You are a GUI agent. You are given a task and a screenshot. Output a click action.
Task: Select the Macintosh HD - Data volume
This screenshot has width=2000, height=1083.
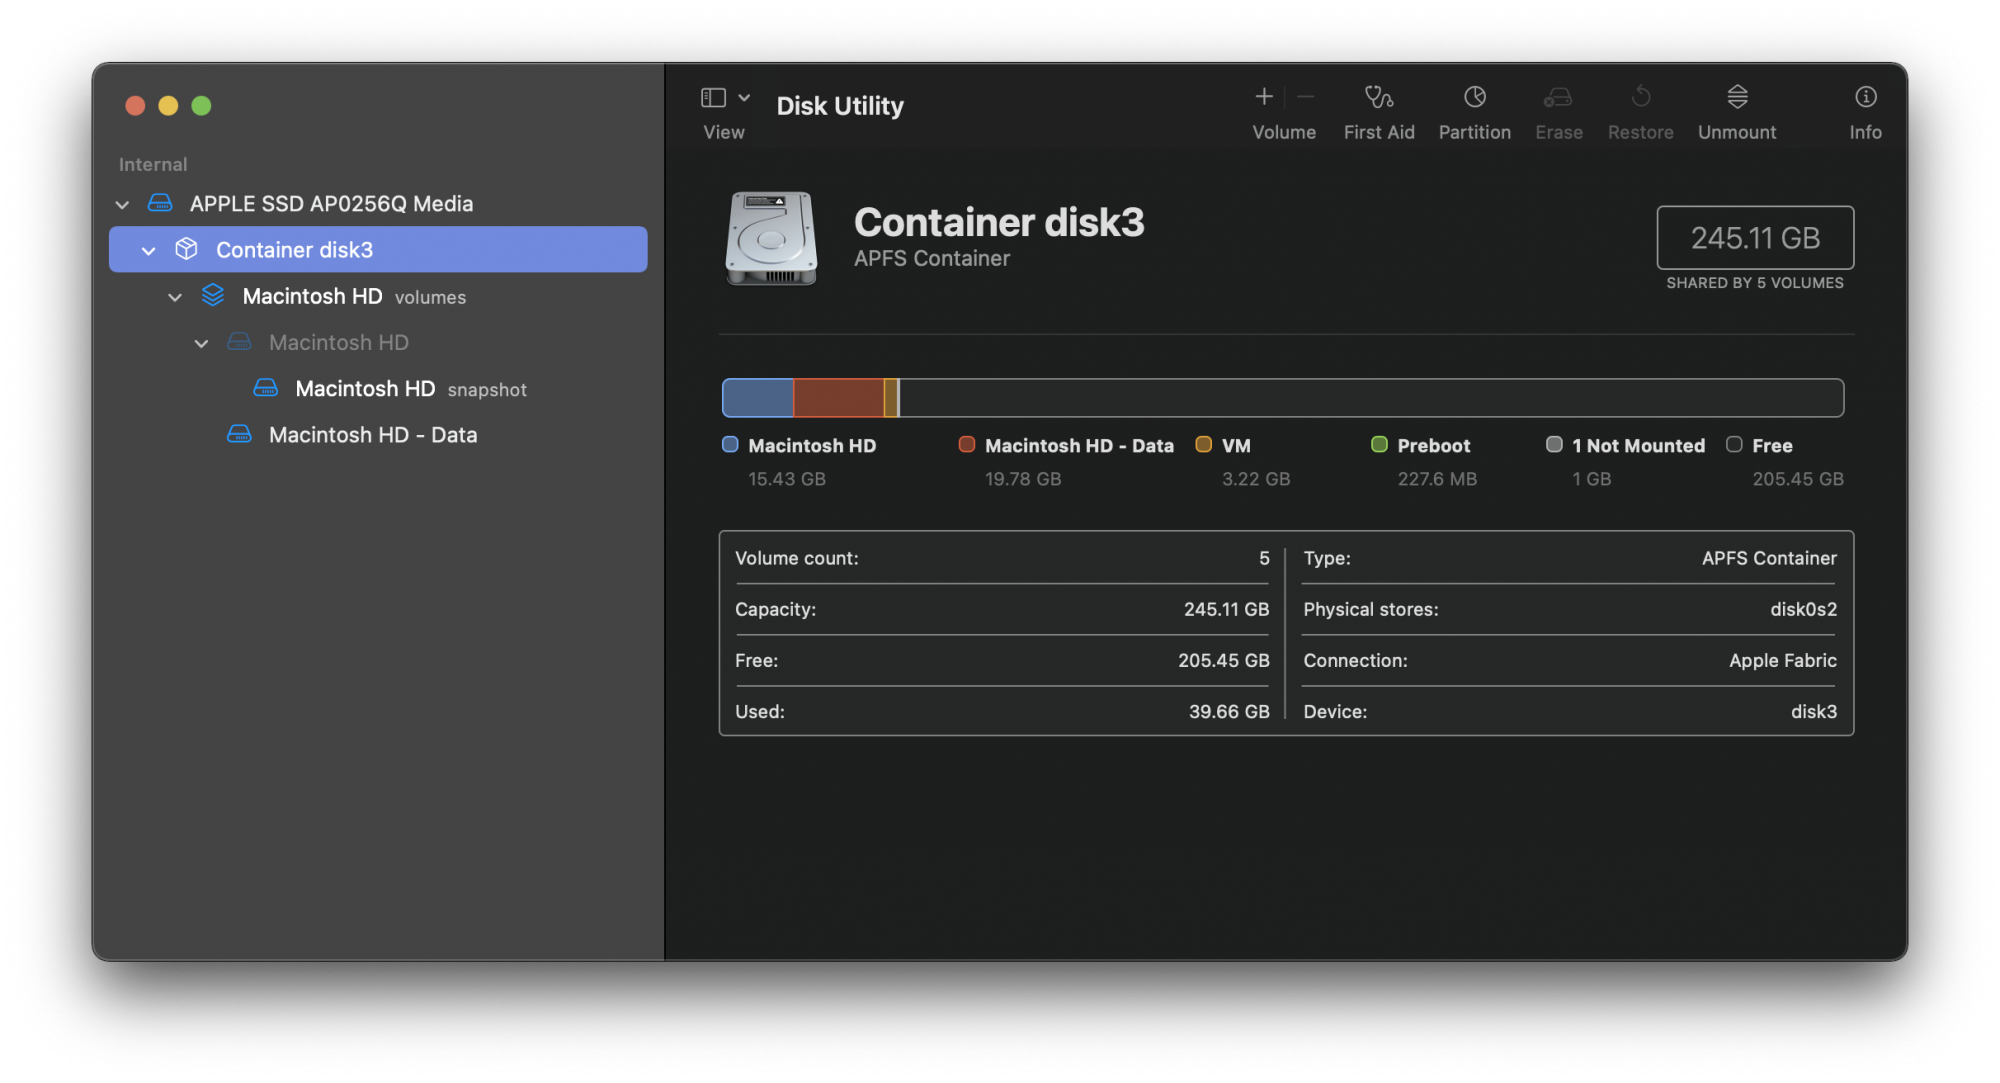click(375, 433)
